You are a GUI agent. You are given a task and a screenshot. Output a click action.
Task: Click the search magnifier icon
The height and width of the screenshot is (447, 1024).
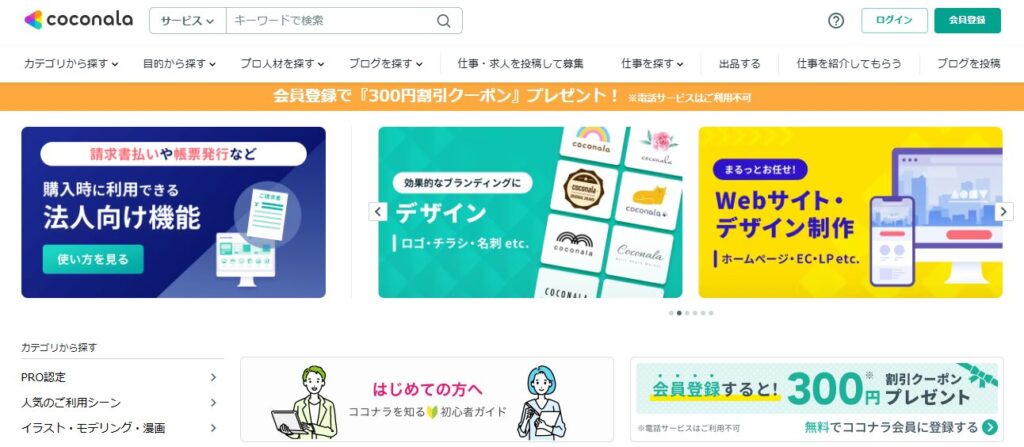pos(443,21)
